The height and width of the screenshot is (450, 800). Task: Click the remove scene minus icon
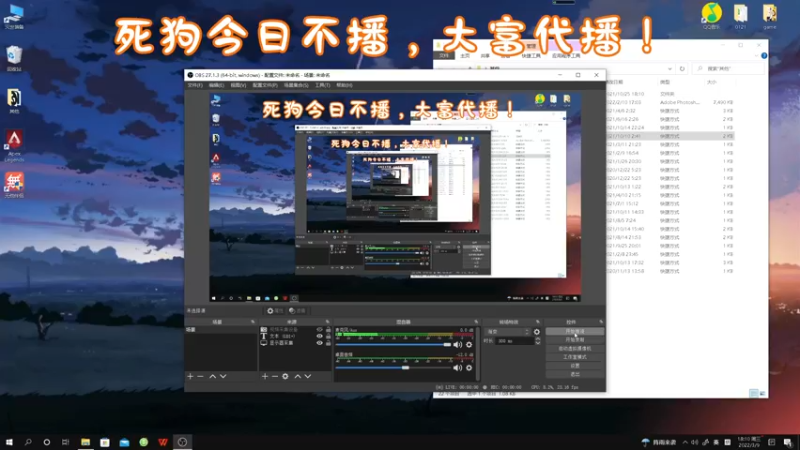click(201, 377)
